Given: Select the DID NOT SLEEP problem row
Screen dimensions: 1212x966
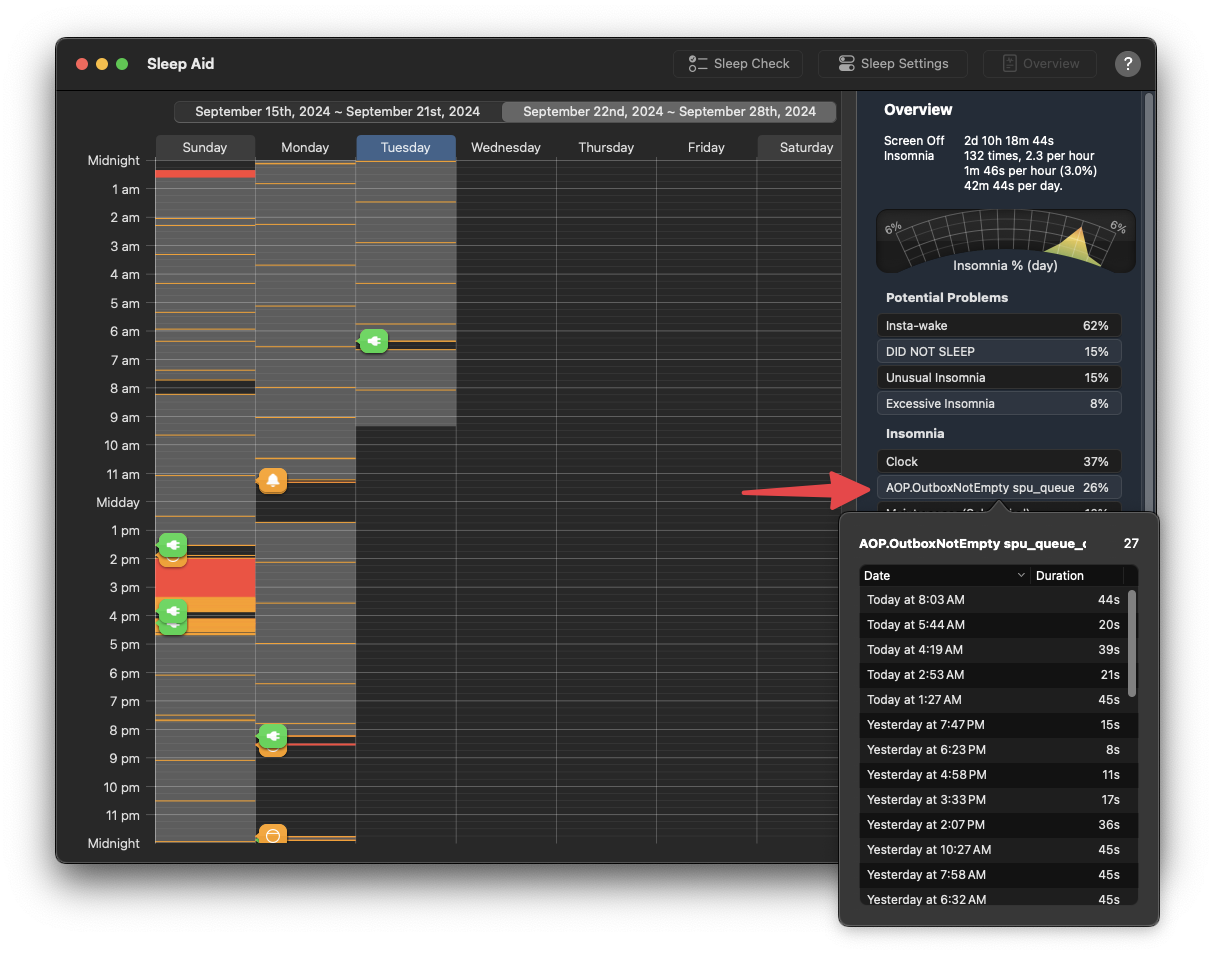Looking at the screenshot, I should click(x=999, y=352).
